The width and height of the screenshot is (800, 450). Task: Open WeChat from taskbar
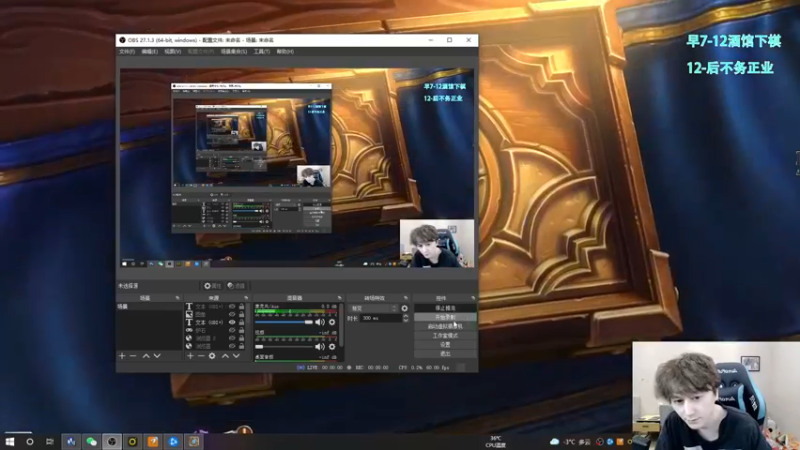[x=91, y=441]
